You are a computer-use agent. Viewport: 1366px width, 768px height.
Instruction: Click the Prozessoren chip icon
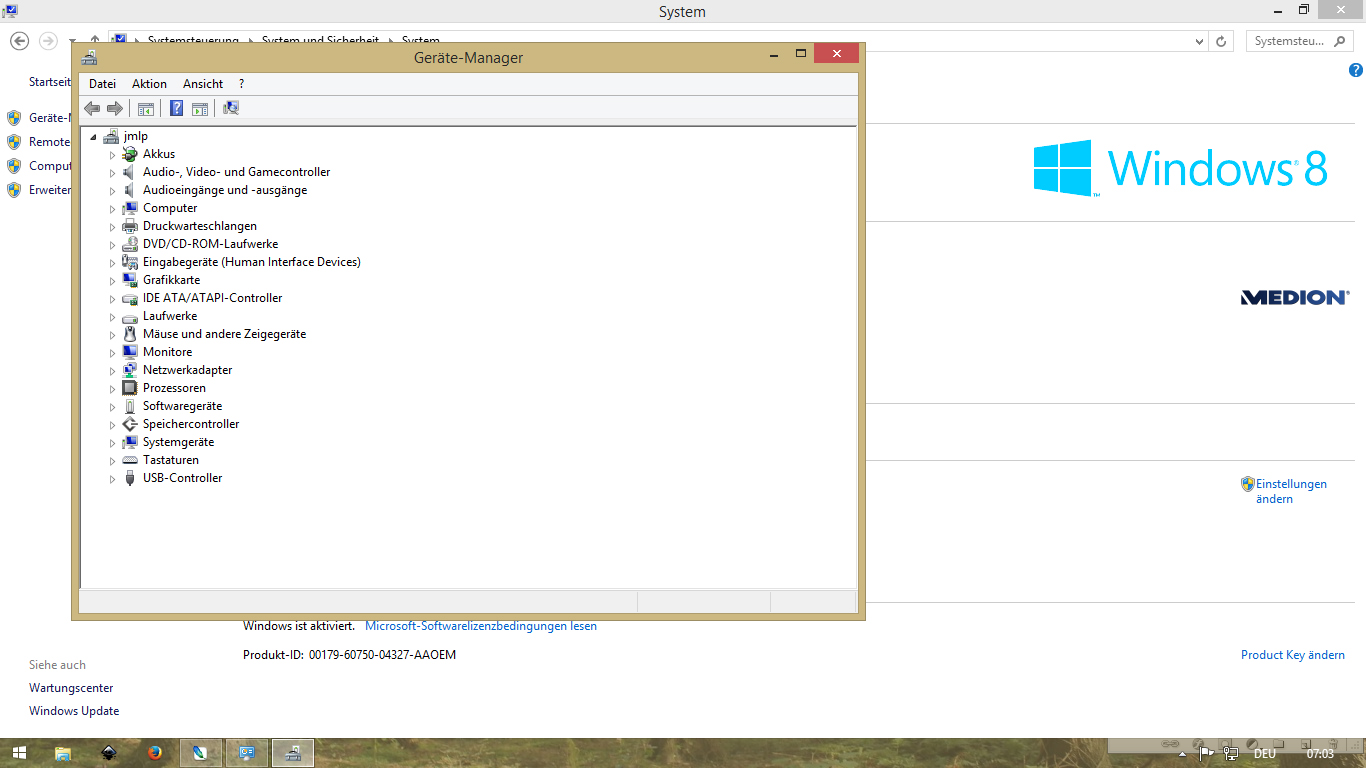(x=130, y=388)
